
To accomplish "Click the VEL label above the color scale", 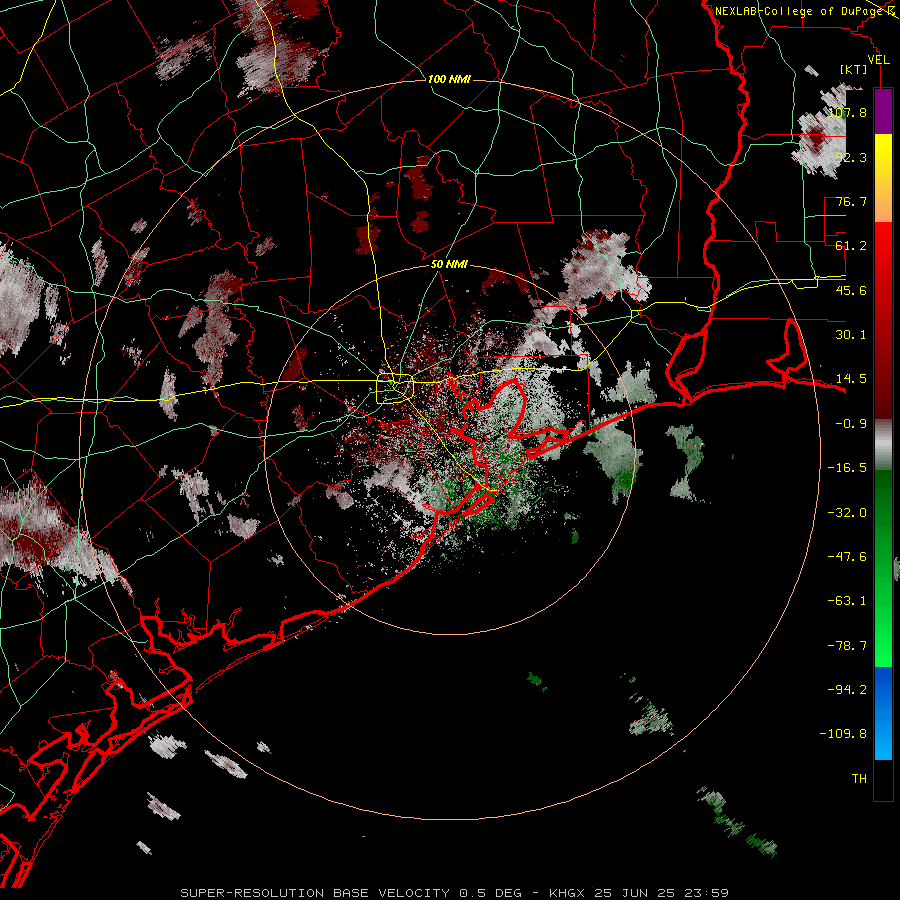I will tap(878, 60).
